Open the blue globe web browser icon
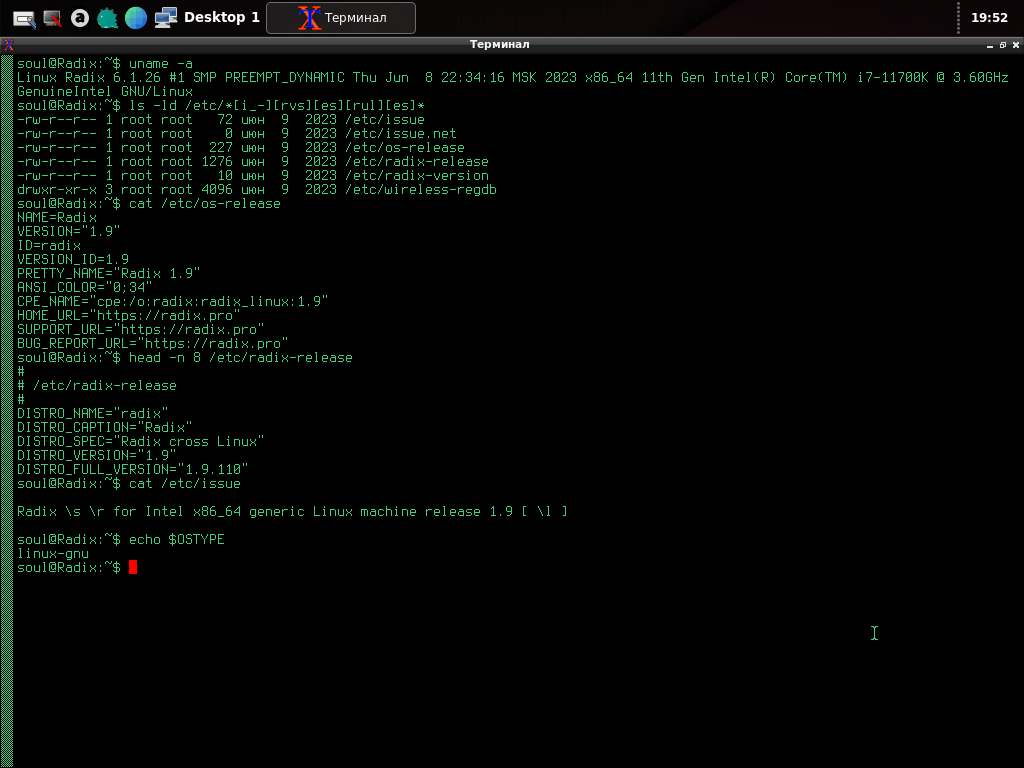1024x768 pixels. 136,18
